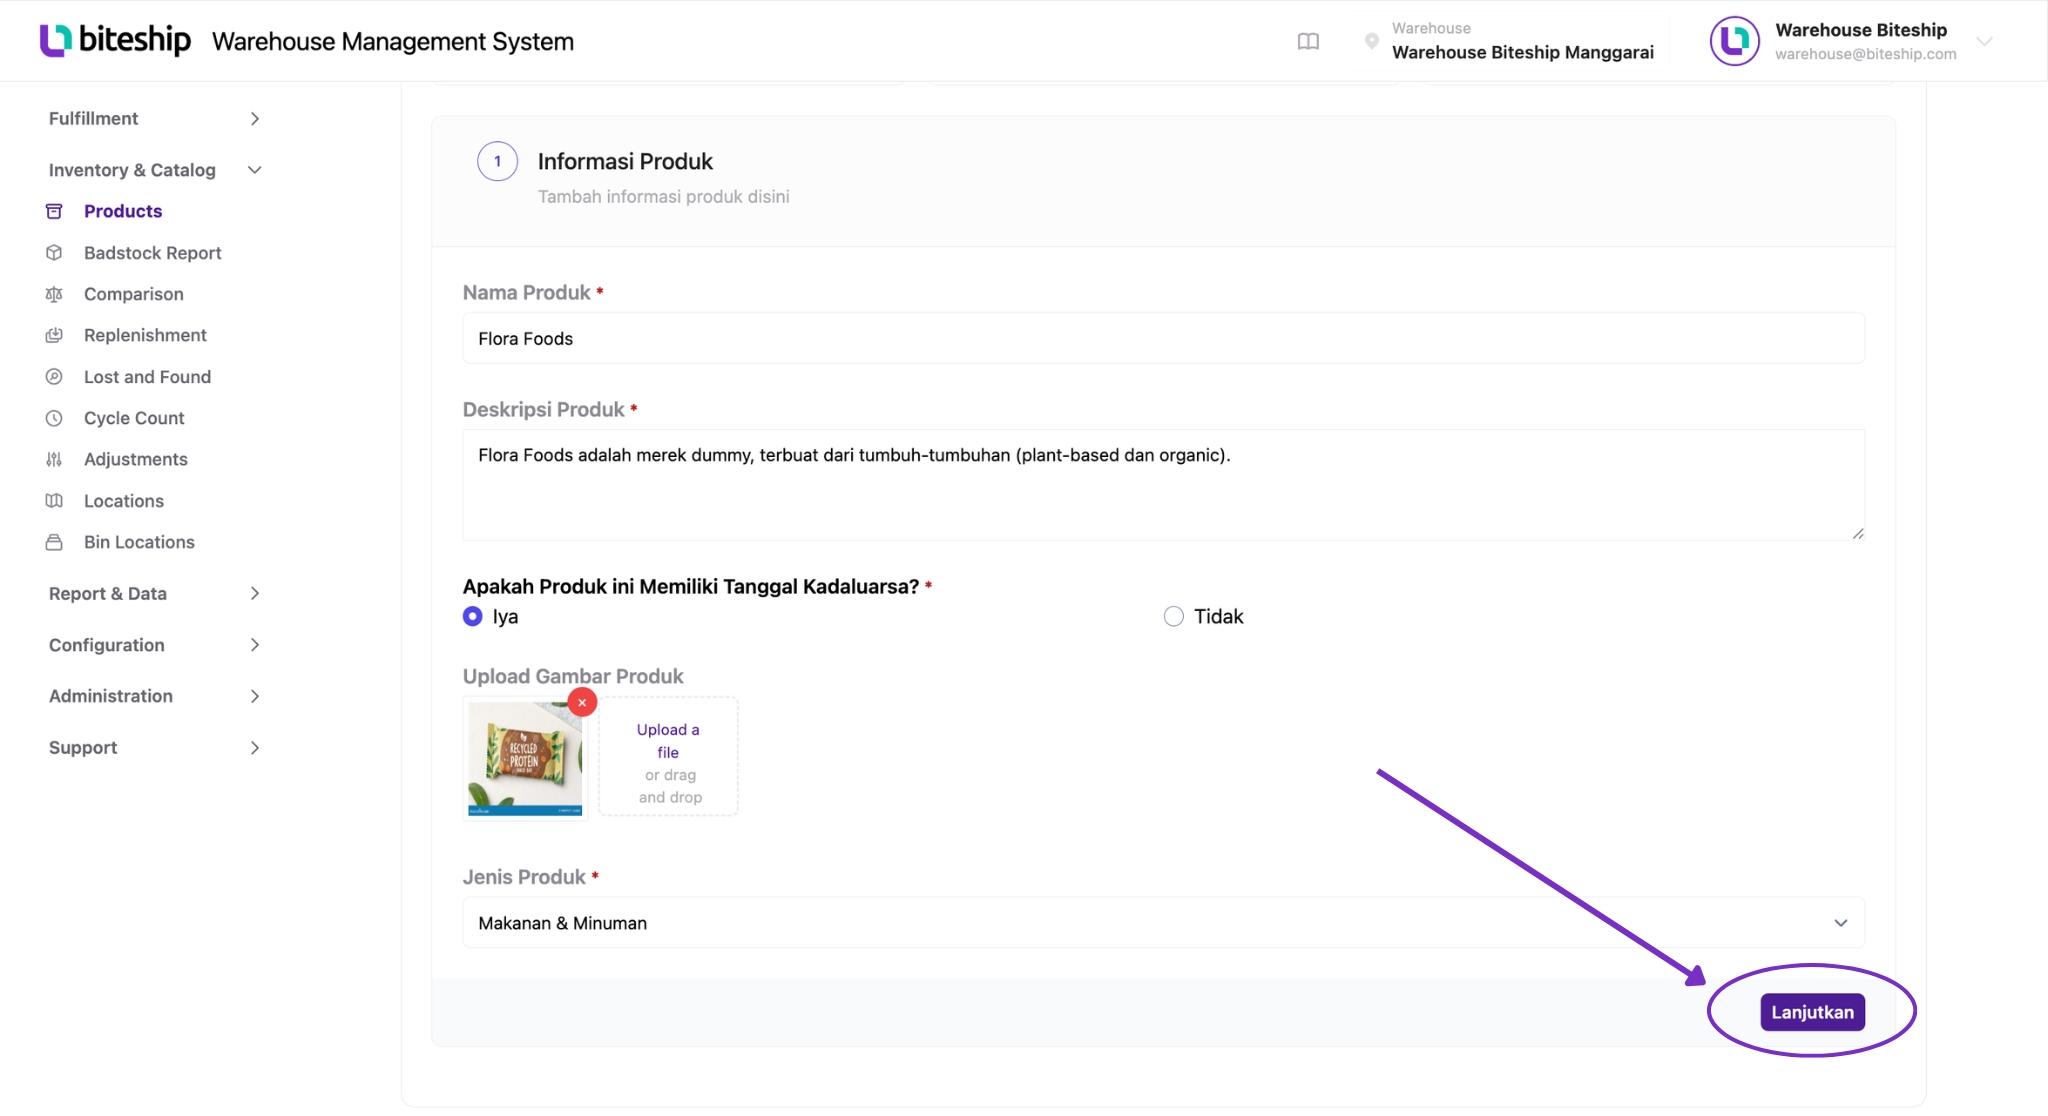Click the Lanjutkan button
The image size is (2048, 1116).
coord(1812,1012)
